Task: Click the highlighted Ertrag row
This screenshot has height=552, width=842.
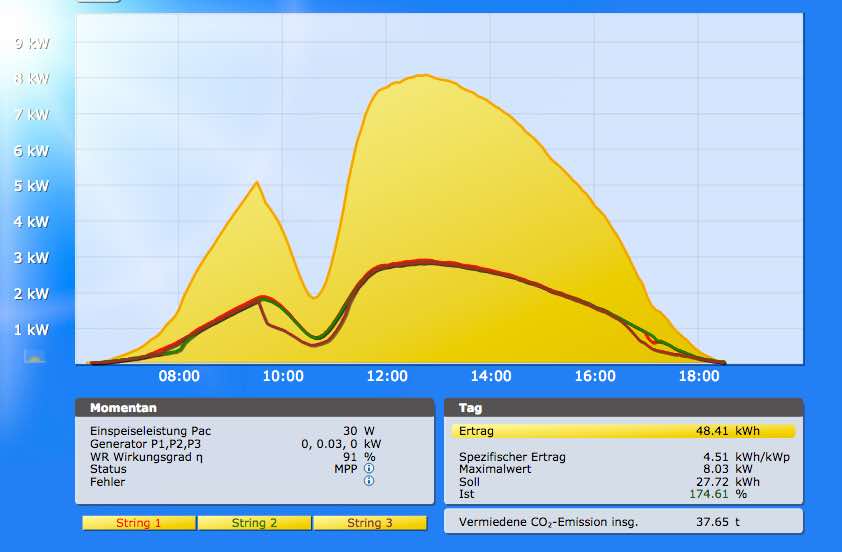Action: 623,431
